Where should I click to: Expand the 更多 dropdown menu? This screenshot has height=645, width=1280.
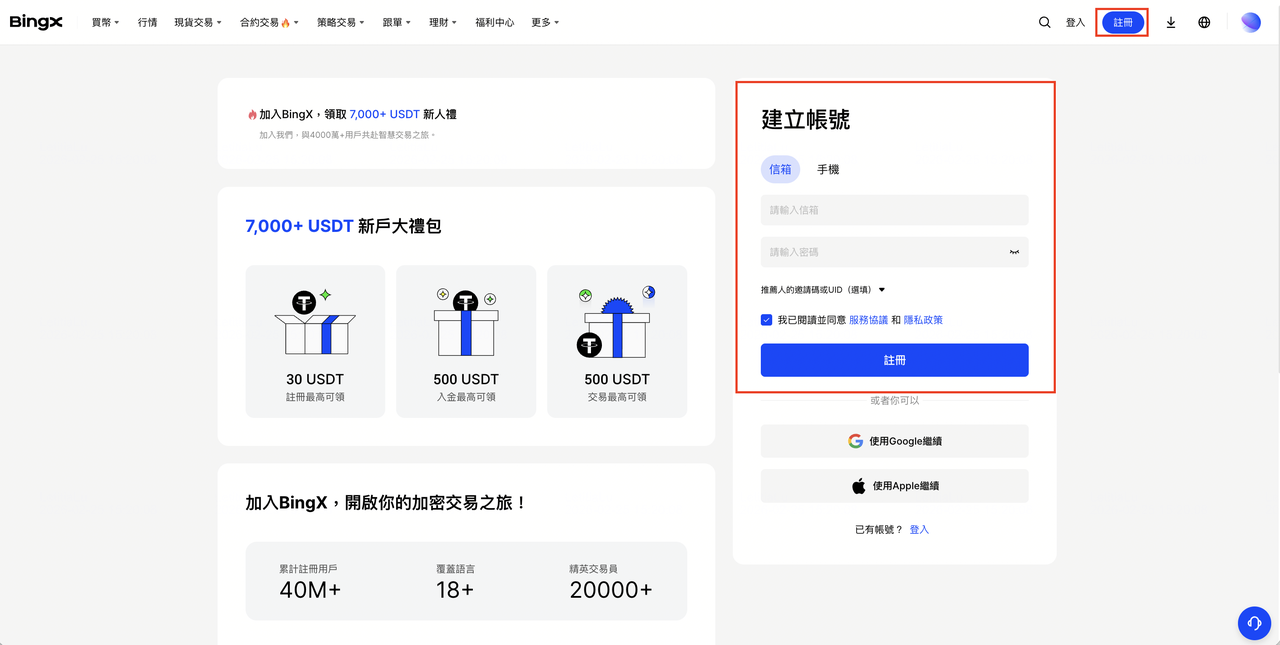pos(545,22)
